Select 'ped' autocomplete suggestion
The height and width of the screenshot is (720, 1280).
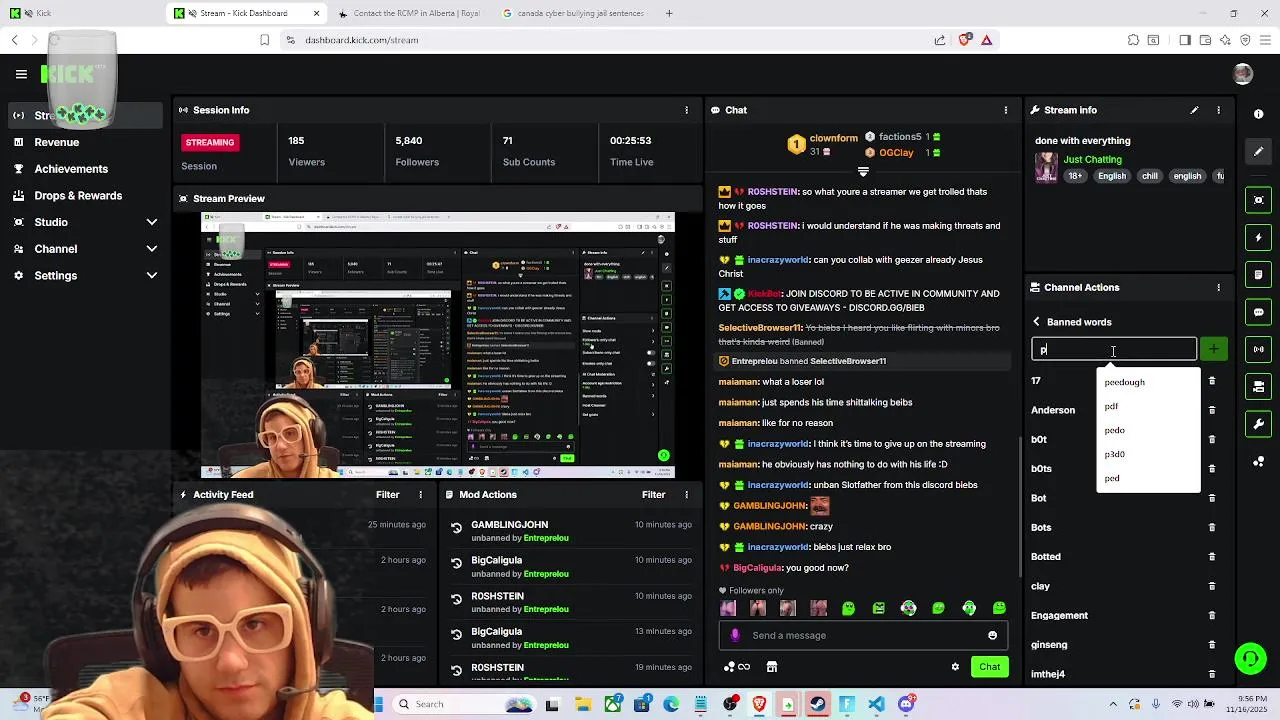point(1148,478)
